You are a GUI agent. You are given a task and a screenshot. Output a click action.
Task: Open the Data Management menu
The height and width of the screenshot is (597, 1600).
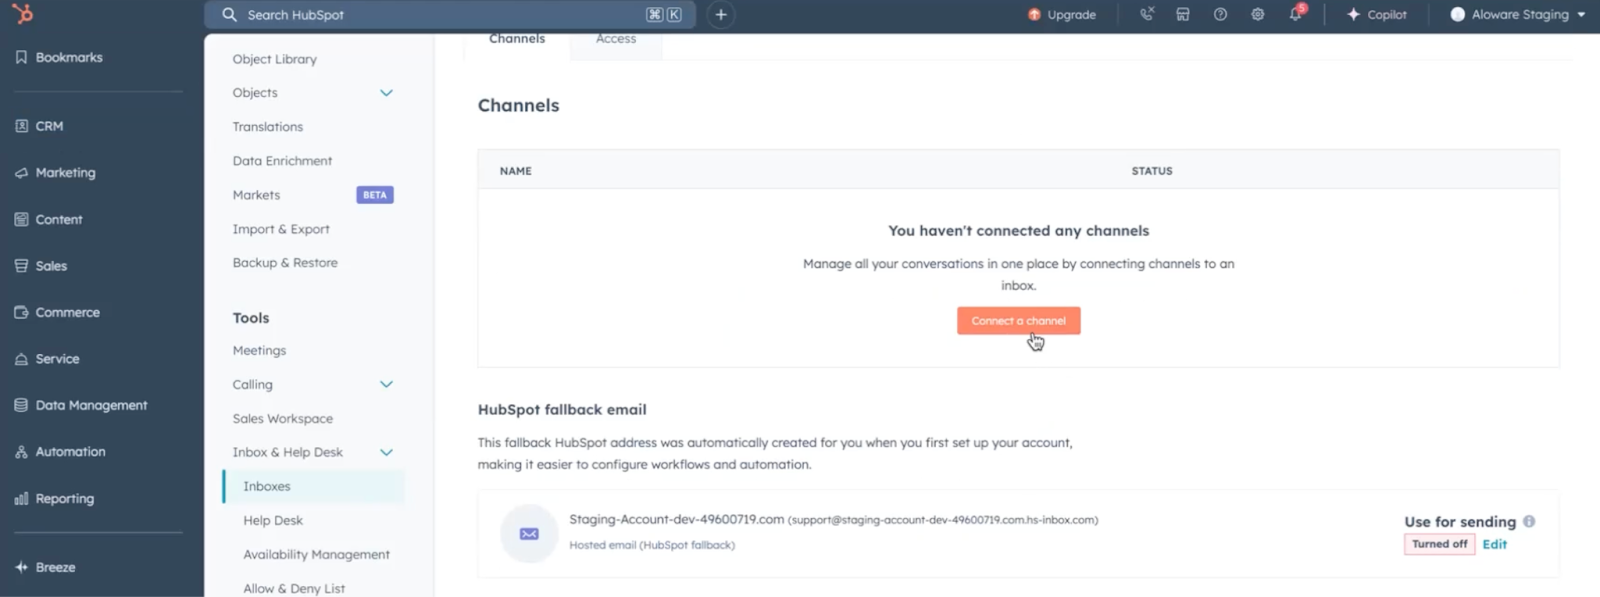(x=81, y=406)
